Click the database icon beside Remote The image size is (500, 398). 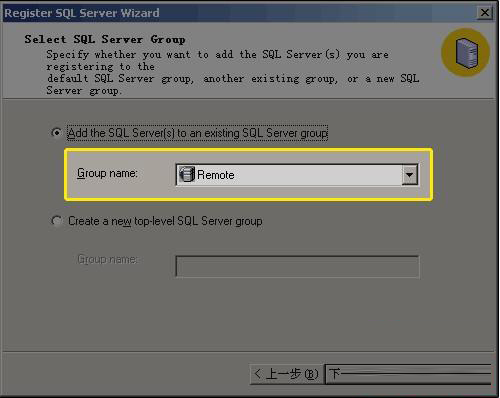(187, 174)
